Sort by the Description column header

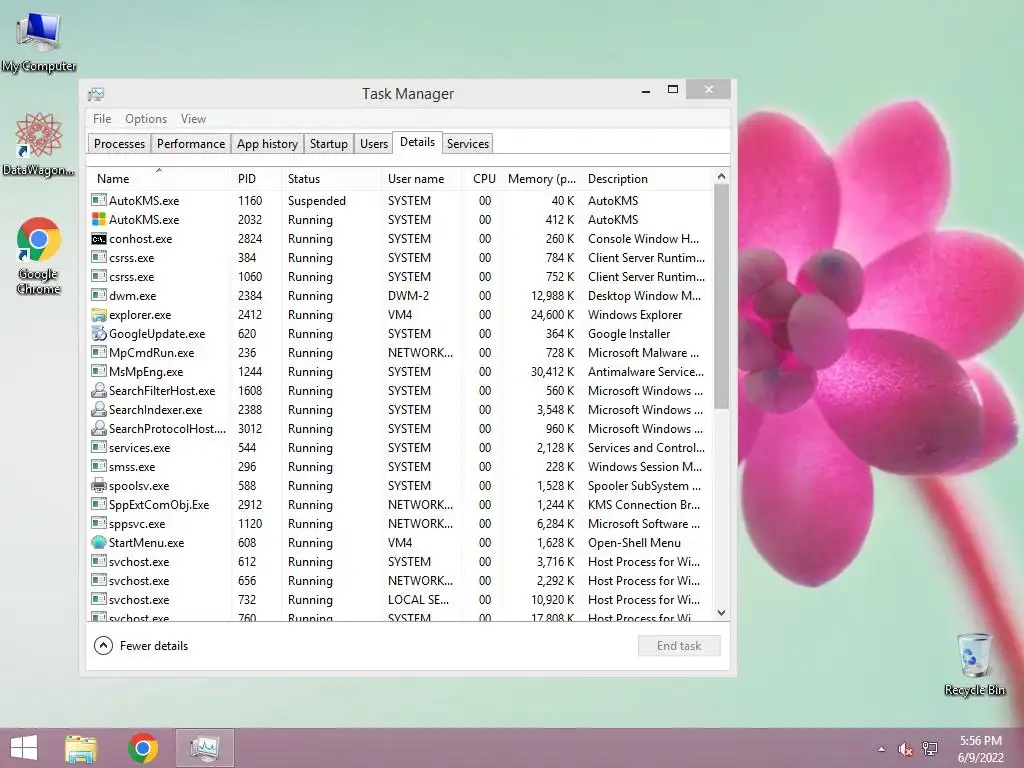tap(647, 179)
